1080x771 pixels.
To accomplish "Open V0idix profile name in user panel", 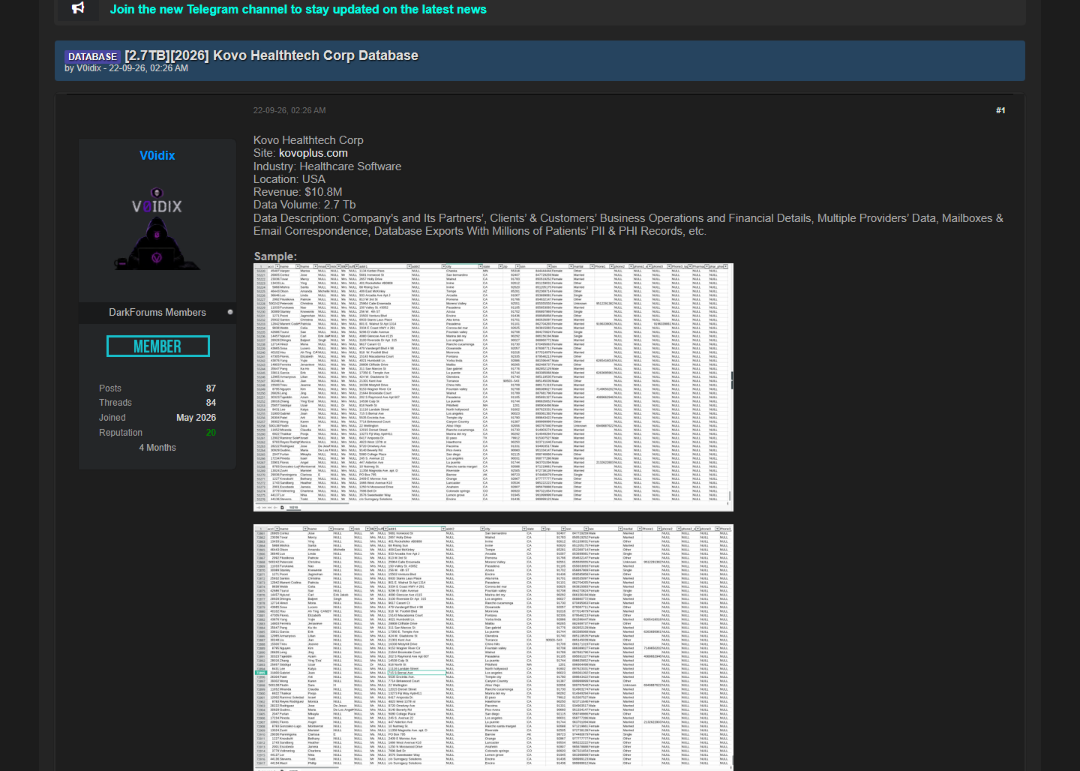I will coord(157,156).
